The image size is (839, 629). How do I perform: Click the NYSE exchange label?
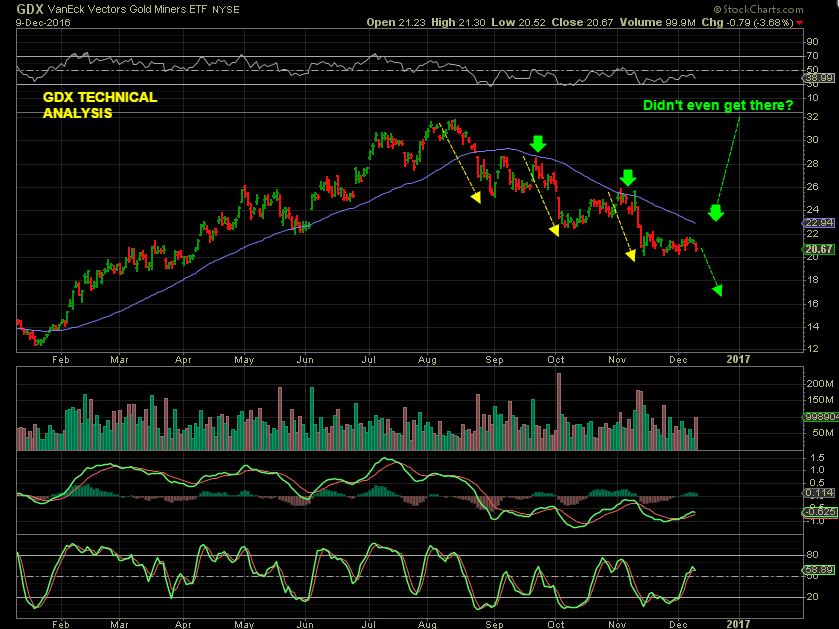(225, 10)
